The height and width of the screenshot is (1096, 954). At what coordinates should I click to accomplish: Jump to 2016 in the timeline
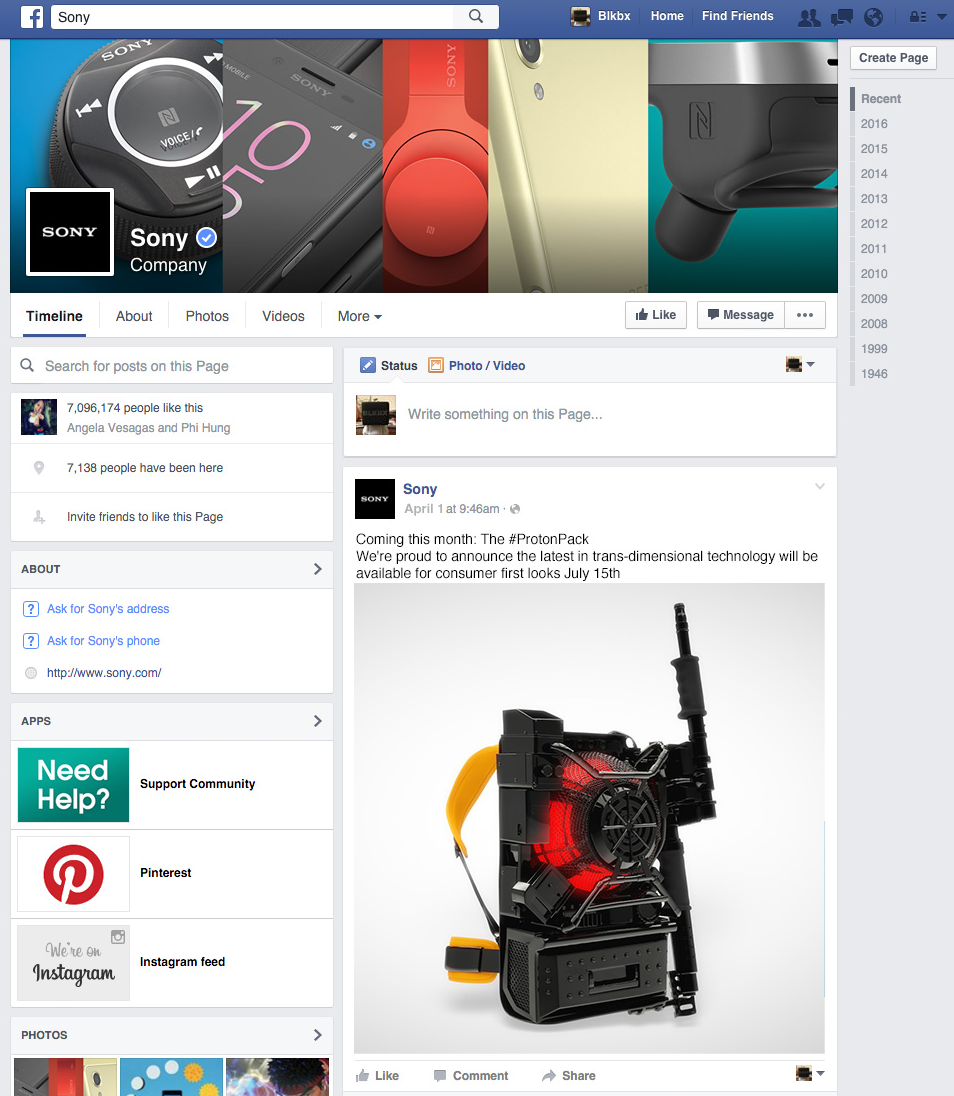tap(874, 124)
